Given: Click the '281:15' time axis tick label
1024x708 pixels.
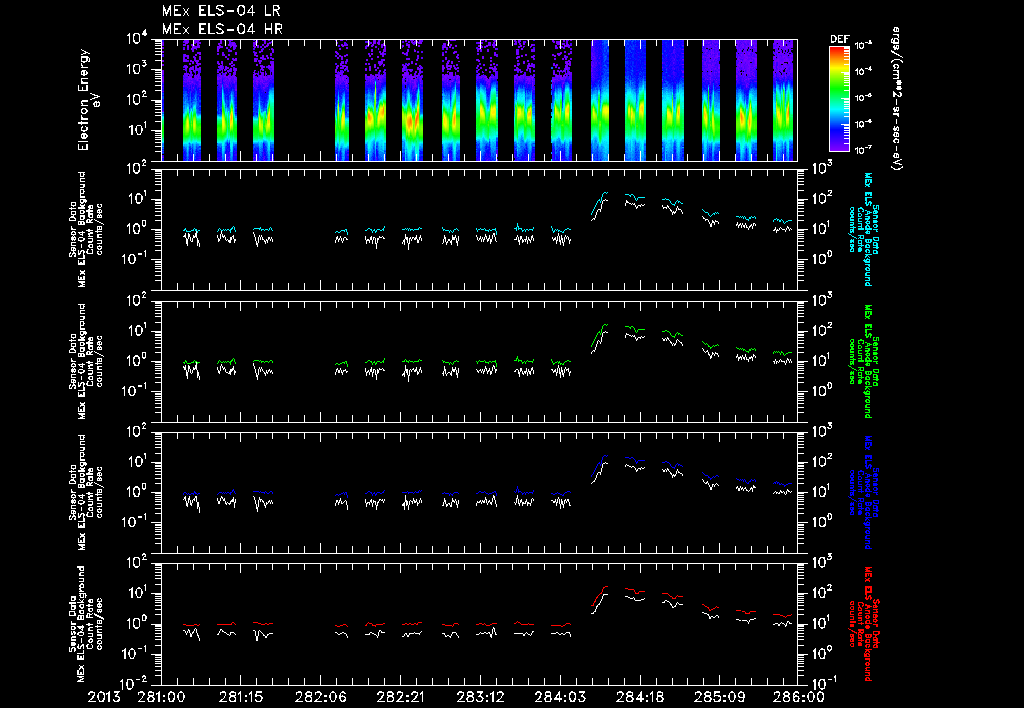Looking at the screenshot, I should 241,697.
